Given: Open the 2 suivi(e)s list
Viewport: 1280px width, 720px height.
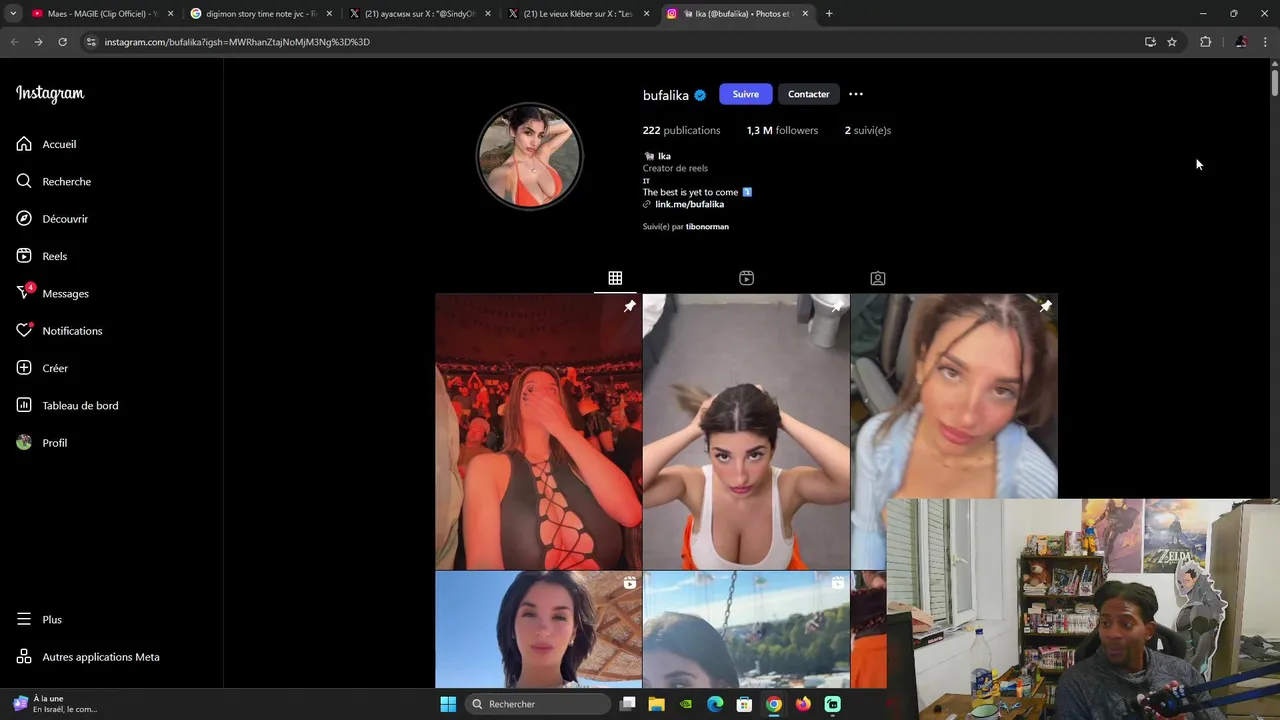Looking at the screenshot, I should point(867,130).
